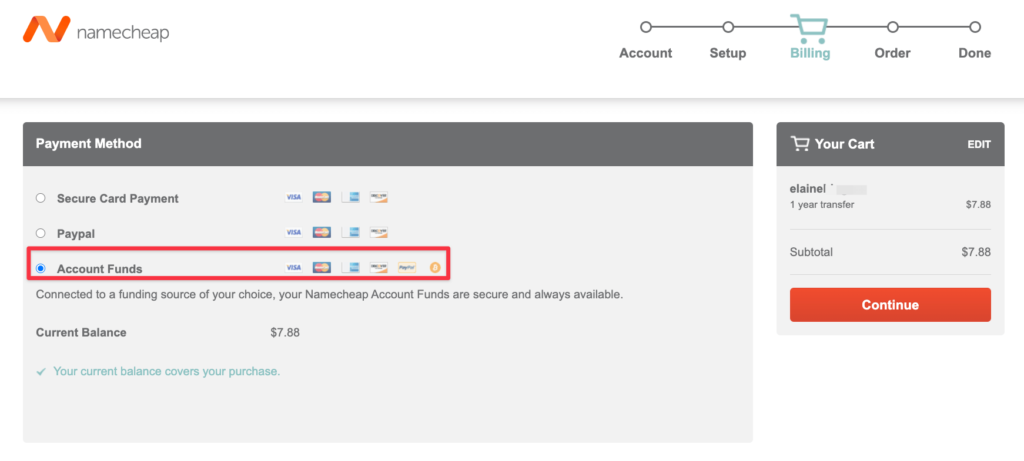
Task: Click the Amex icon in the Paypal row
Action: click(351, 232)
